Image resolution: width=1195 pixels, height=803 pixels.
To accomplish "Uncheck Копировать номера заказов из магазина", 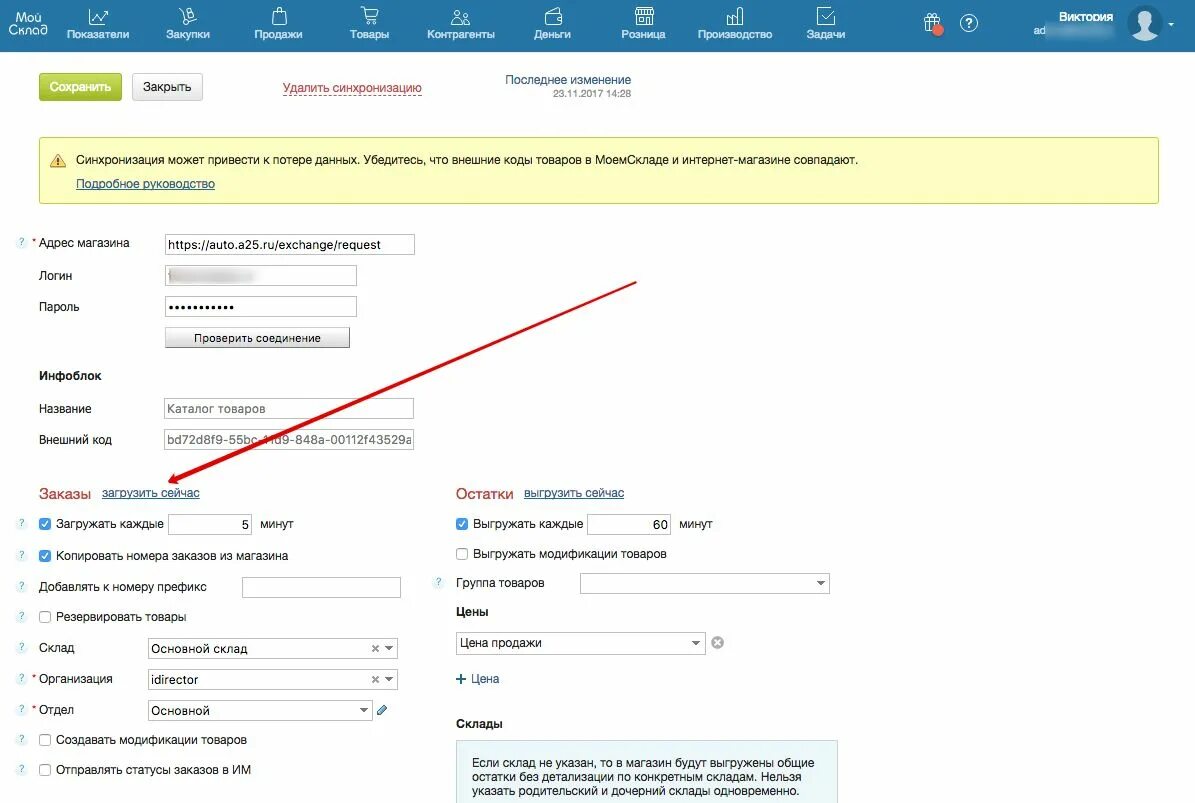I will [x=45, y=556].
